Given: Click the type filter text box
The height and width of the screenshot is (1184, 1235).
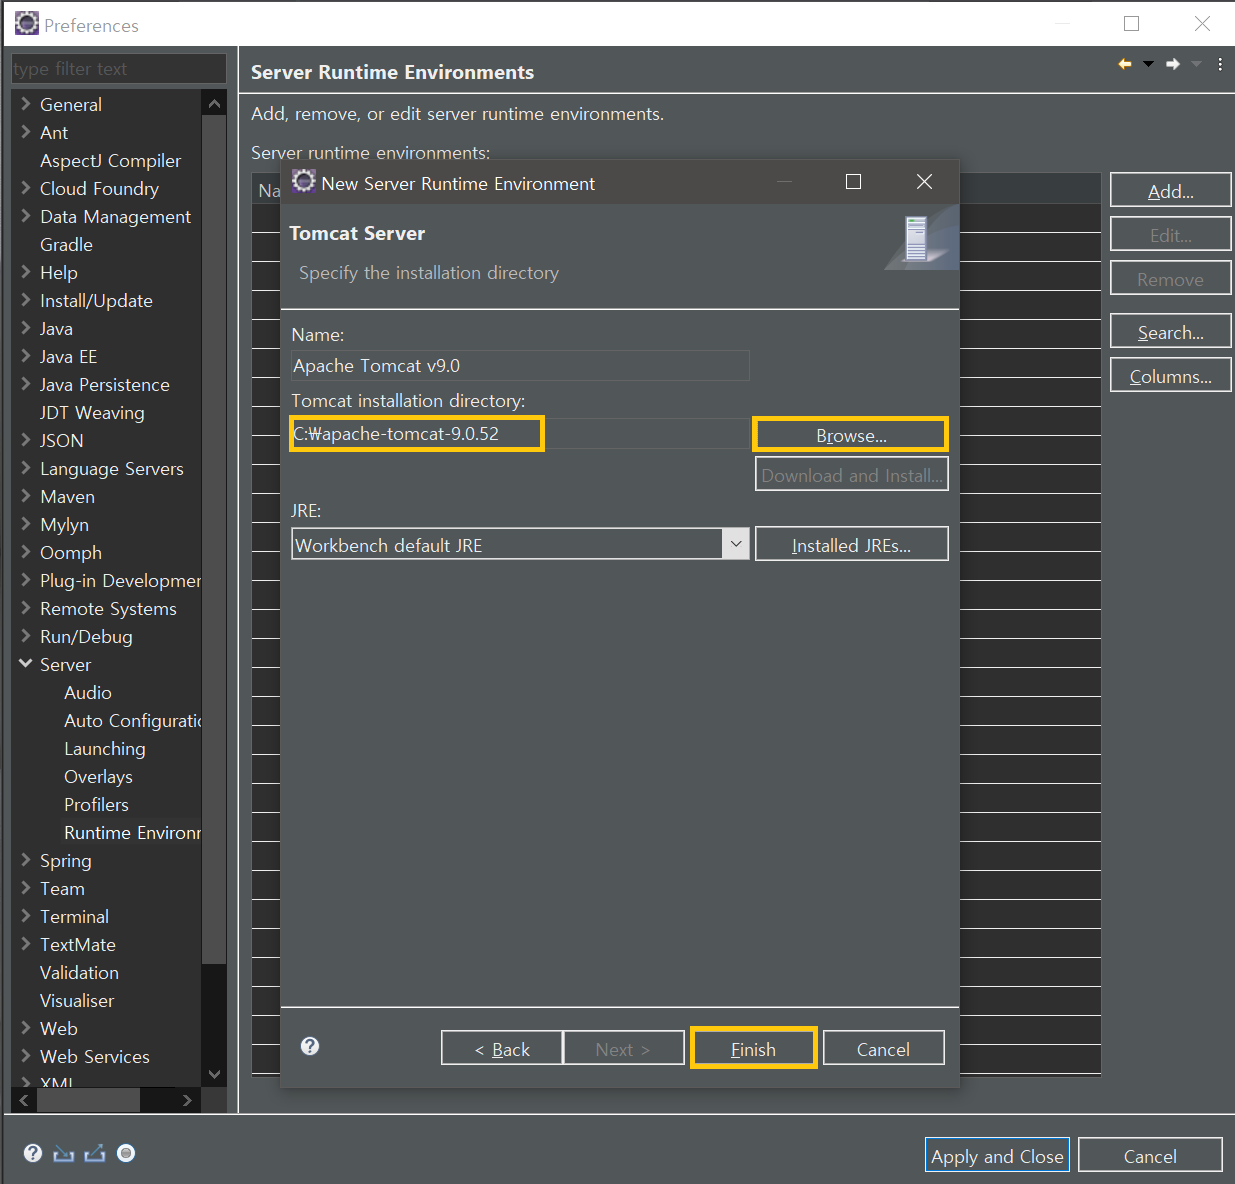Looking at the screenshot, I should [118, 68].
